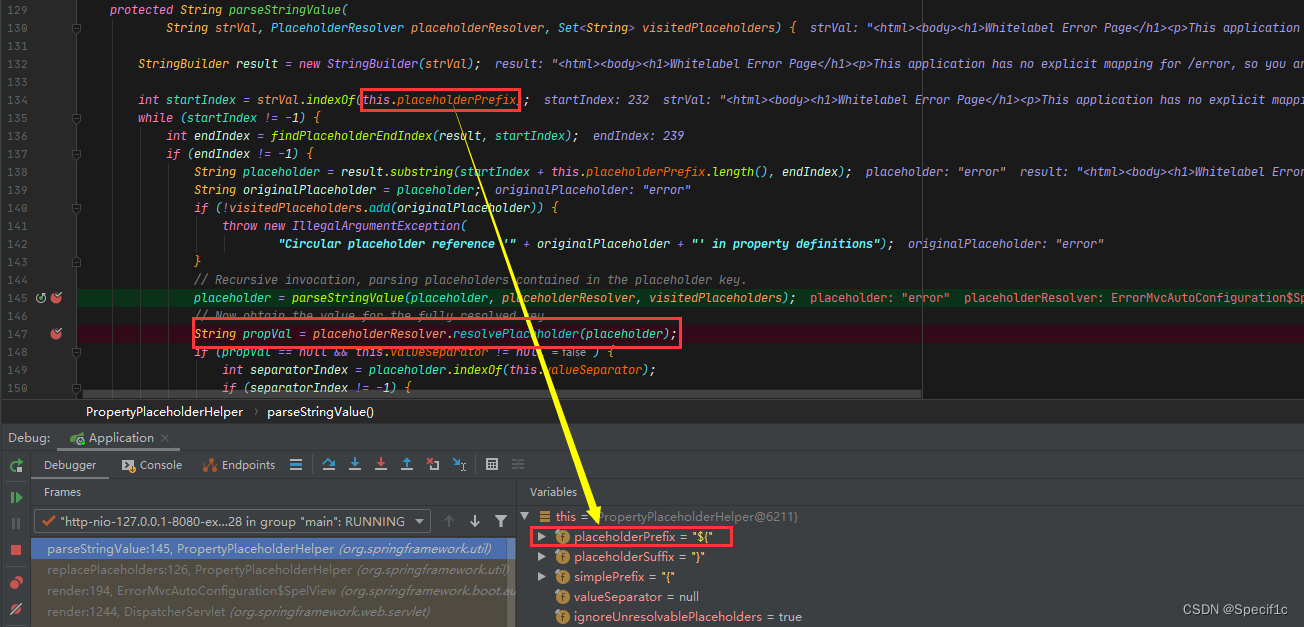
Task: Close the Application debug tab
Action: pyautogui.click(x=166, y=438)
